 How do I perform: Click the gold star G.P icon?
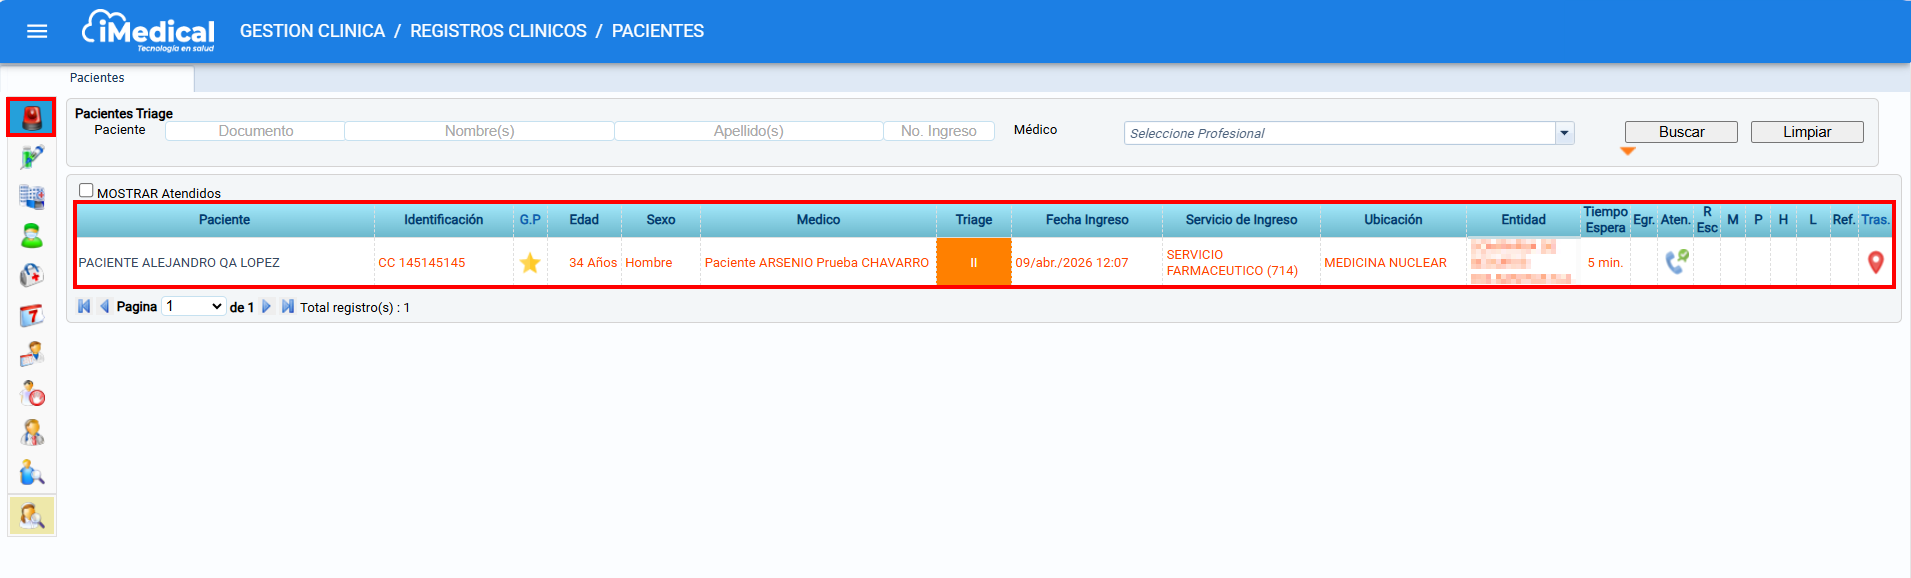tap(530, 263)
